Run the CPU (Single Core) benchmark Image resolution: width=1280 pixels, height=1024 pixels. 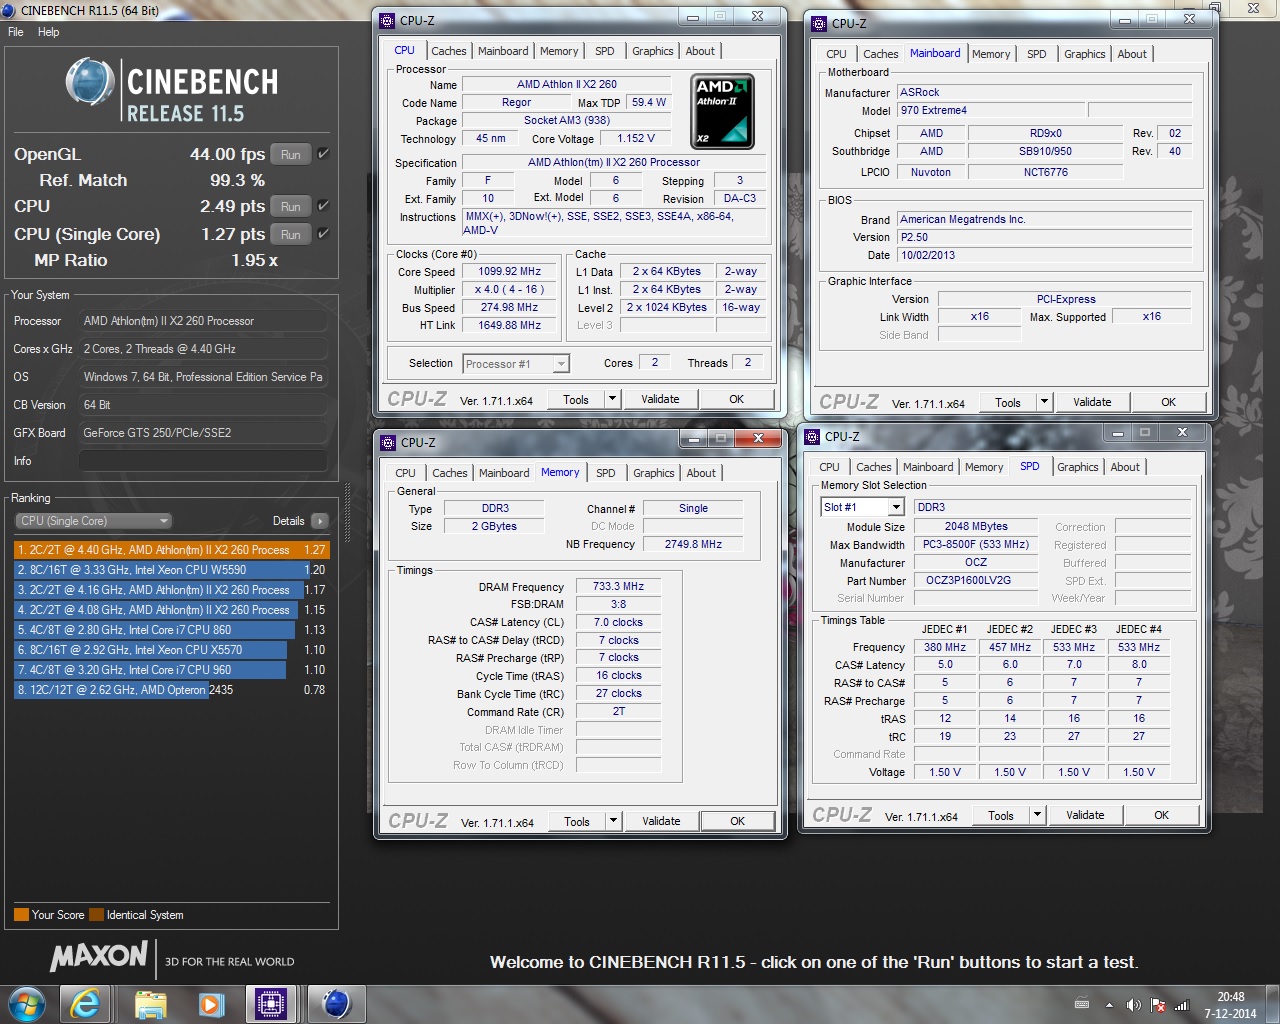pyautogui.click(x=291, y=234)
